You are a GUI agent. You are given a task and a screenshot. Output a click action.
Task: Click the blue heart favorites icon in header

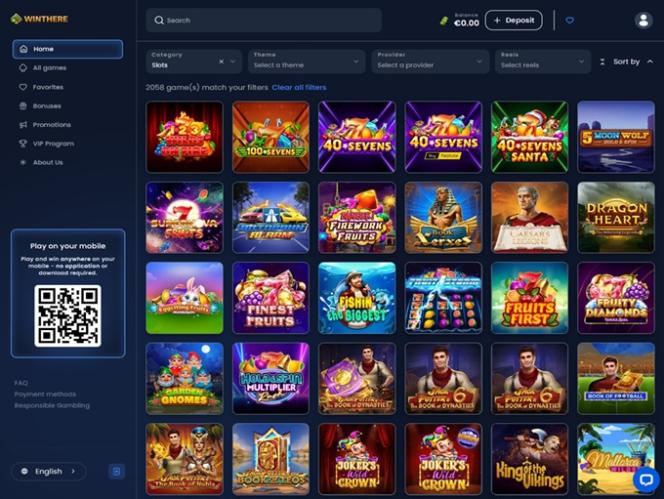click(x=570, y=20)
